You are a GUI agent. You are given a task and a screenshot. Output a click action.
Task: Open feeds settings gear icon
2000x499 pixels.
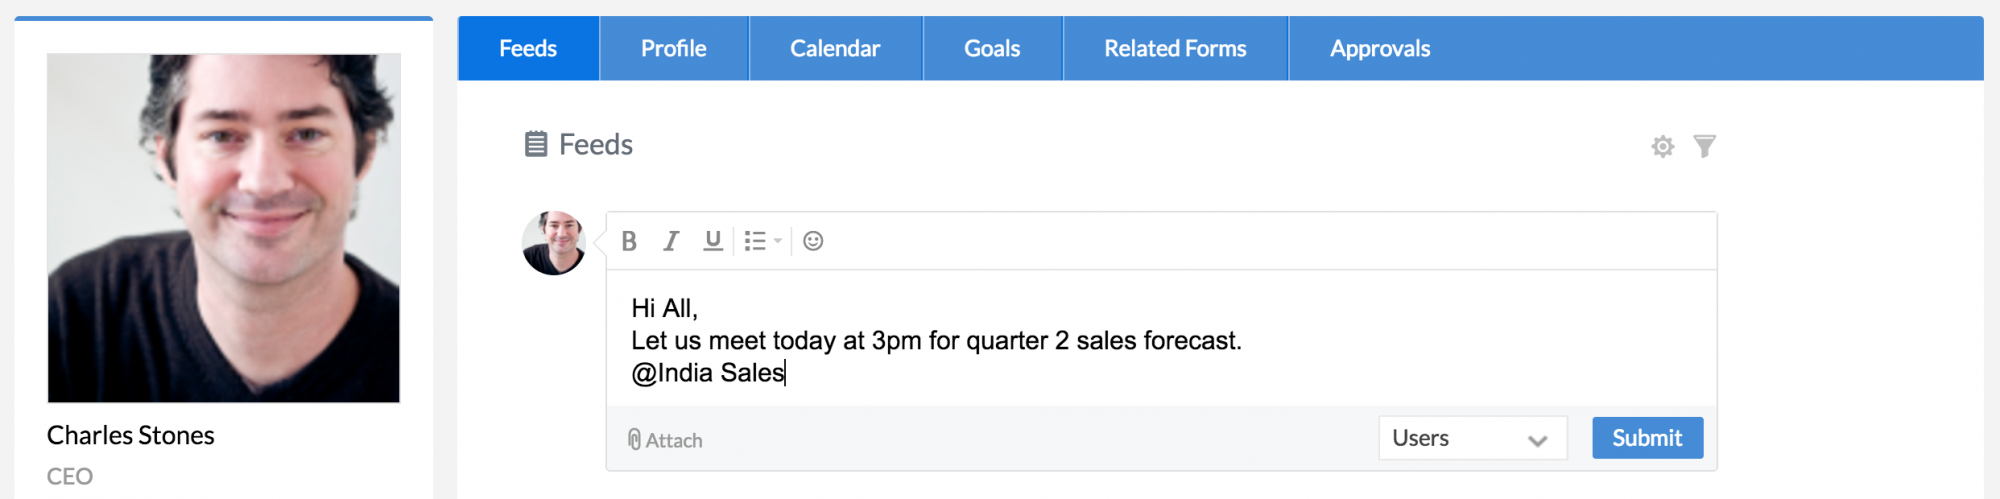[1662, 147]
